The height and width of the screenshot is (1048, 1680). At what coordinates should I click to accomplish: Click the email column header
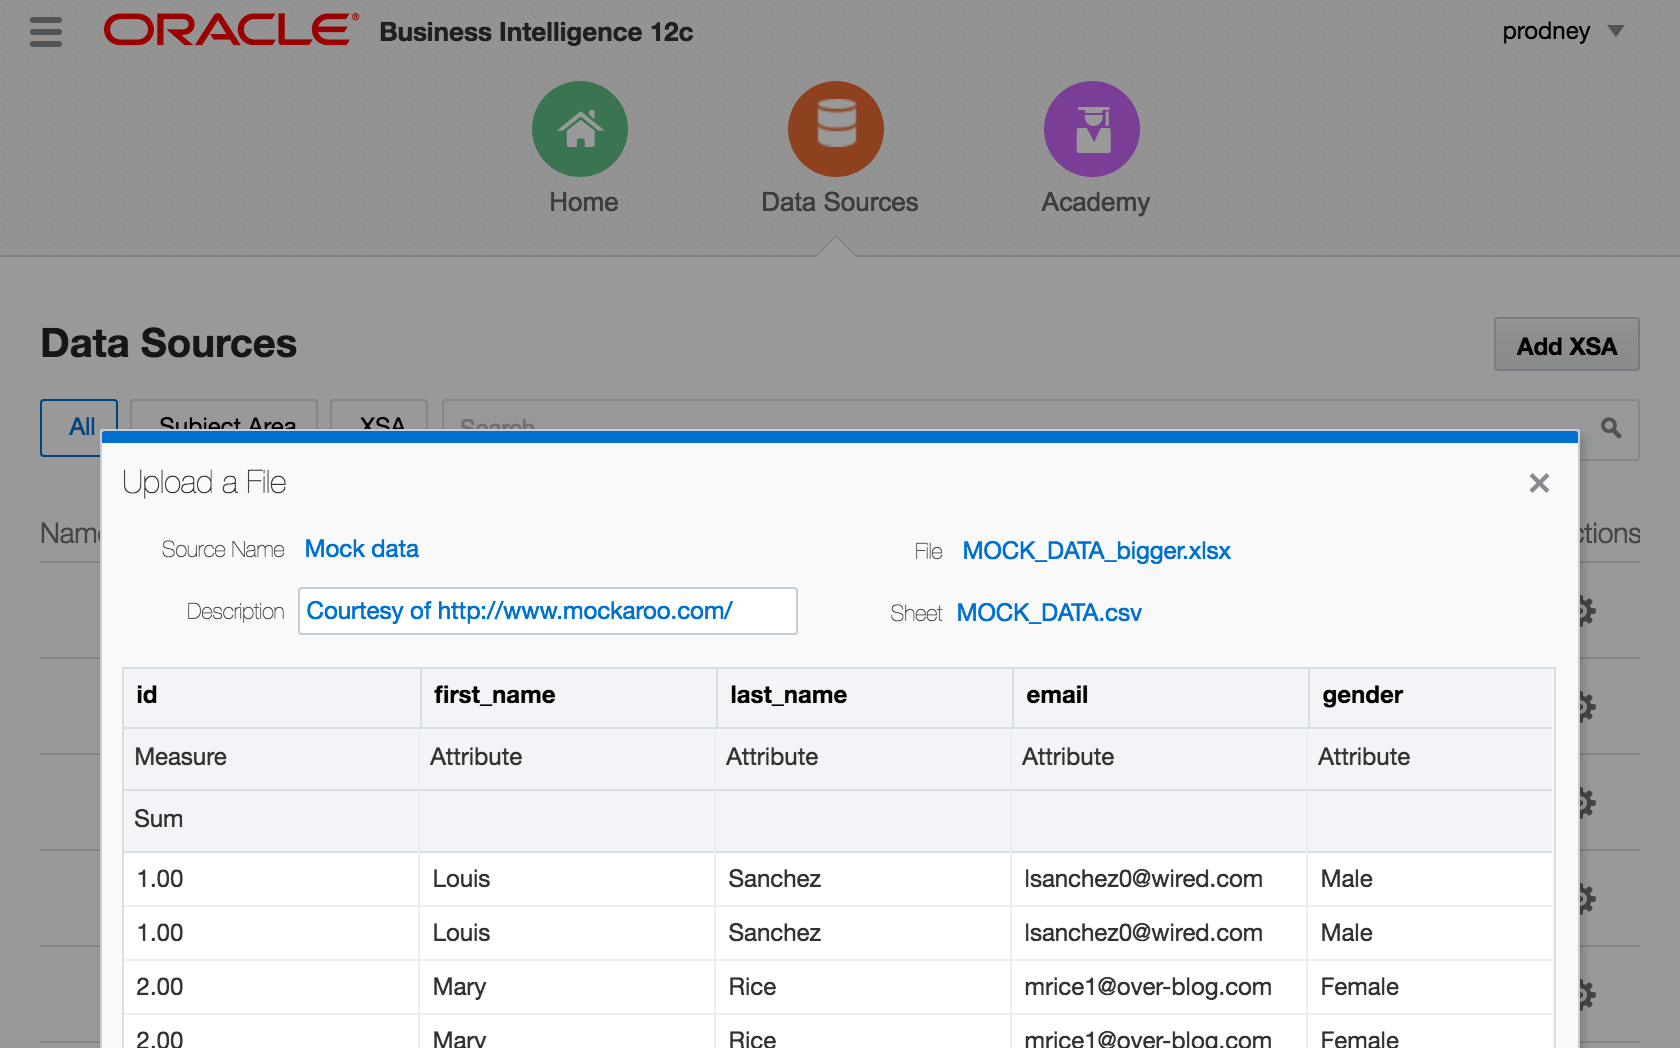(1057, 695)
